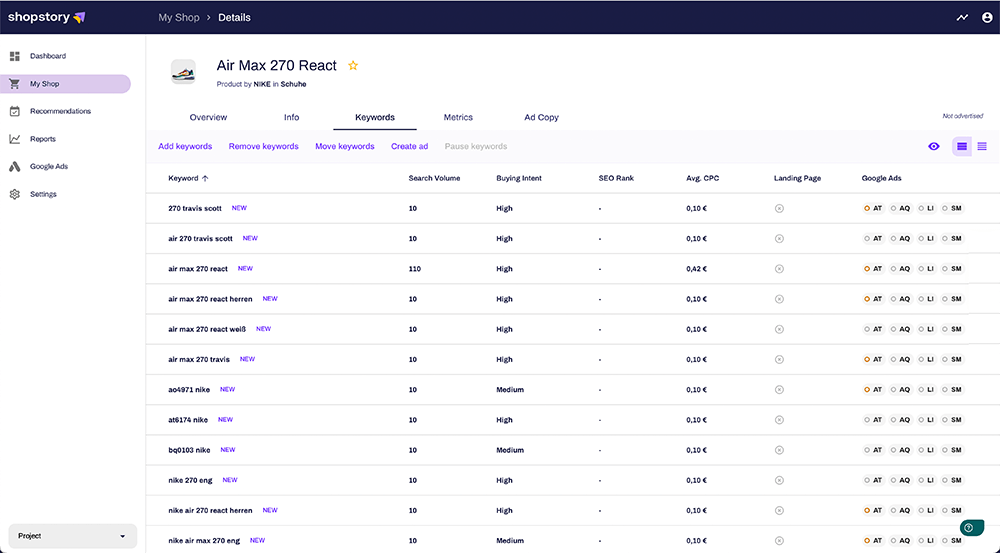This screenshot has height=553, width=1000.
Task: Select the comfortable row density view
Action: click(x=962, y=147)
